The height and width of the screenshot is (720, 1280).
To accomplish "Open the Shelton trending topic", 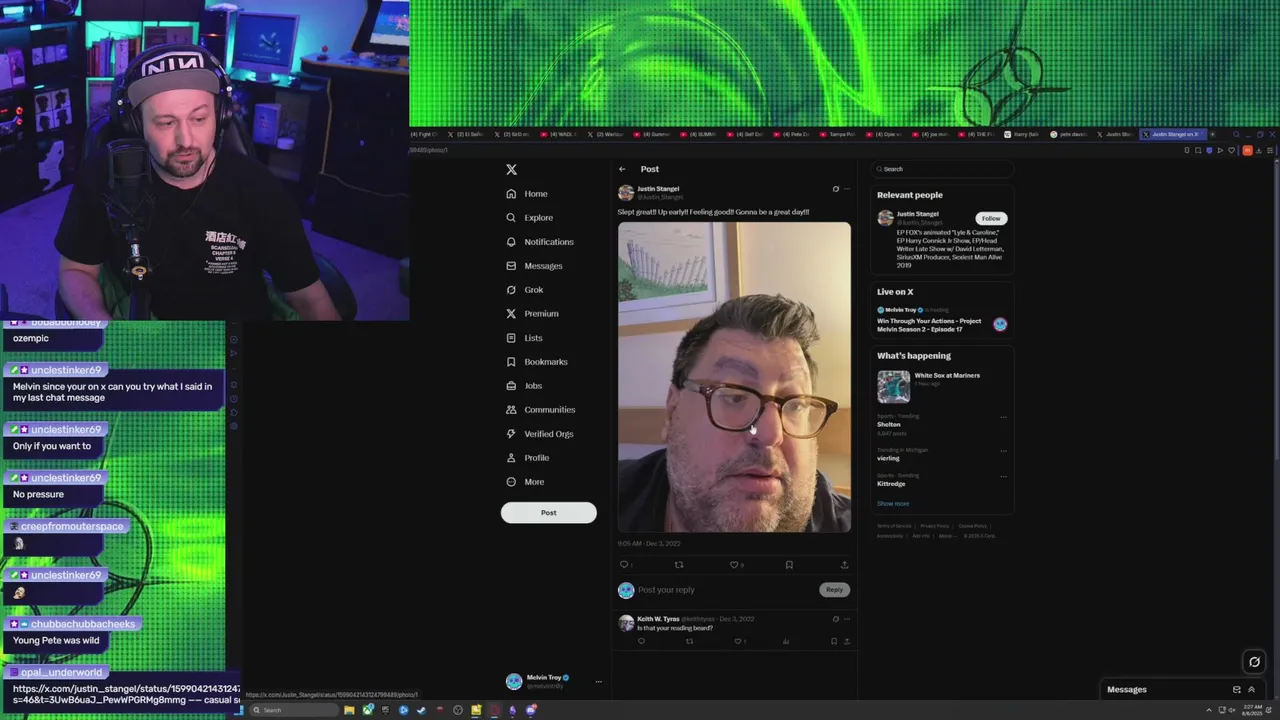I will tap(889, 424).
